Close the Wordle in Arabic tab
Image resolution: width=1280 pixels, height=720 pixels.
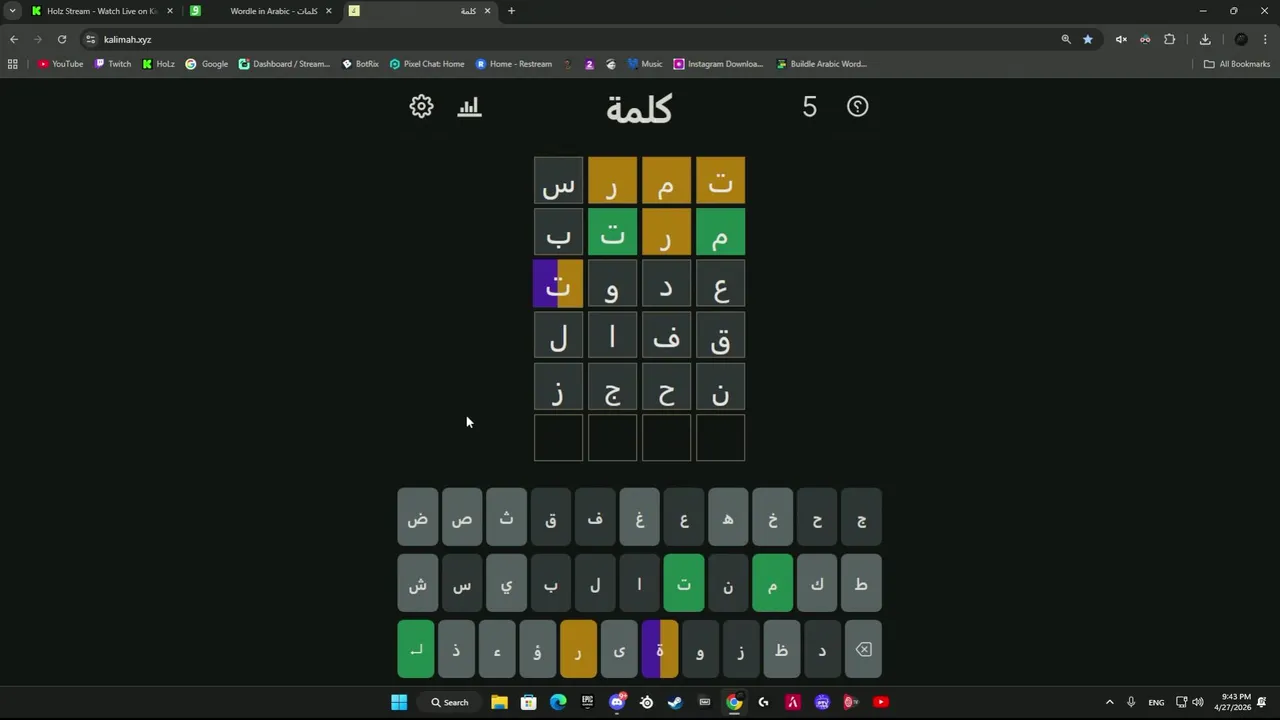[x=328, y=11]
